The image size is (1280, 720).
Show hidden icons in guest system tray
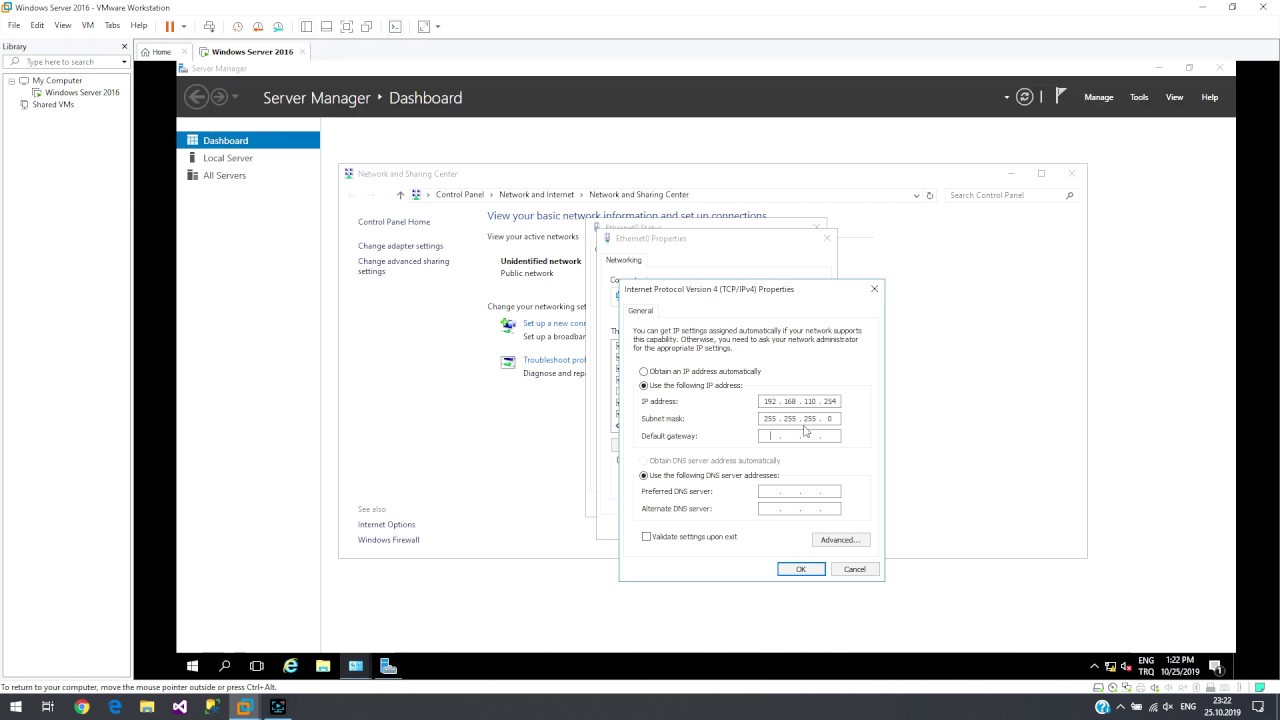(x=1094, y=666)
